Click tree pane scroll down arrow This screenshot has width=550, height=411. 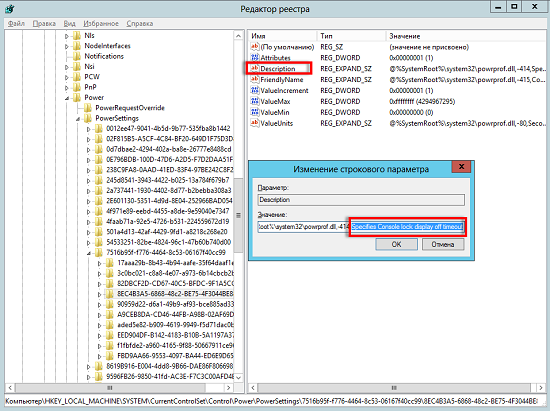(239, 377)
